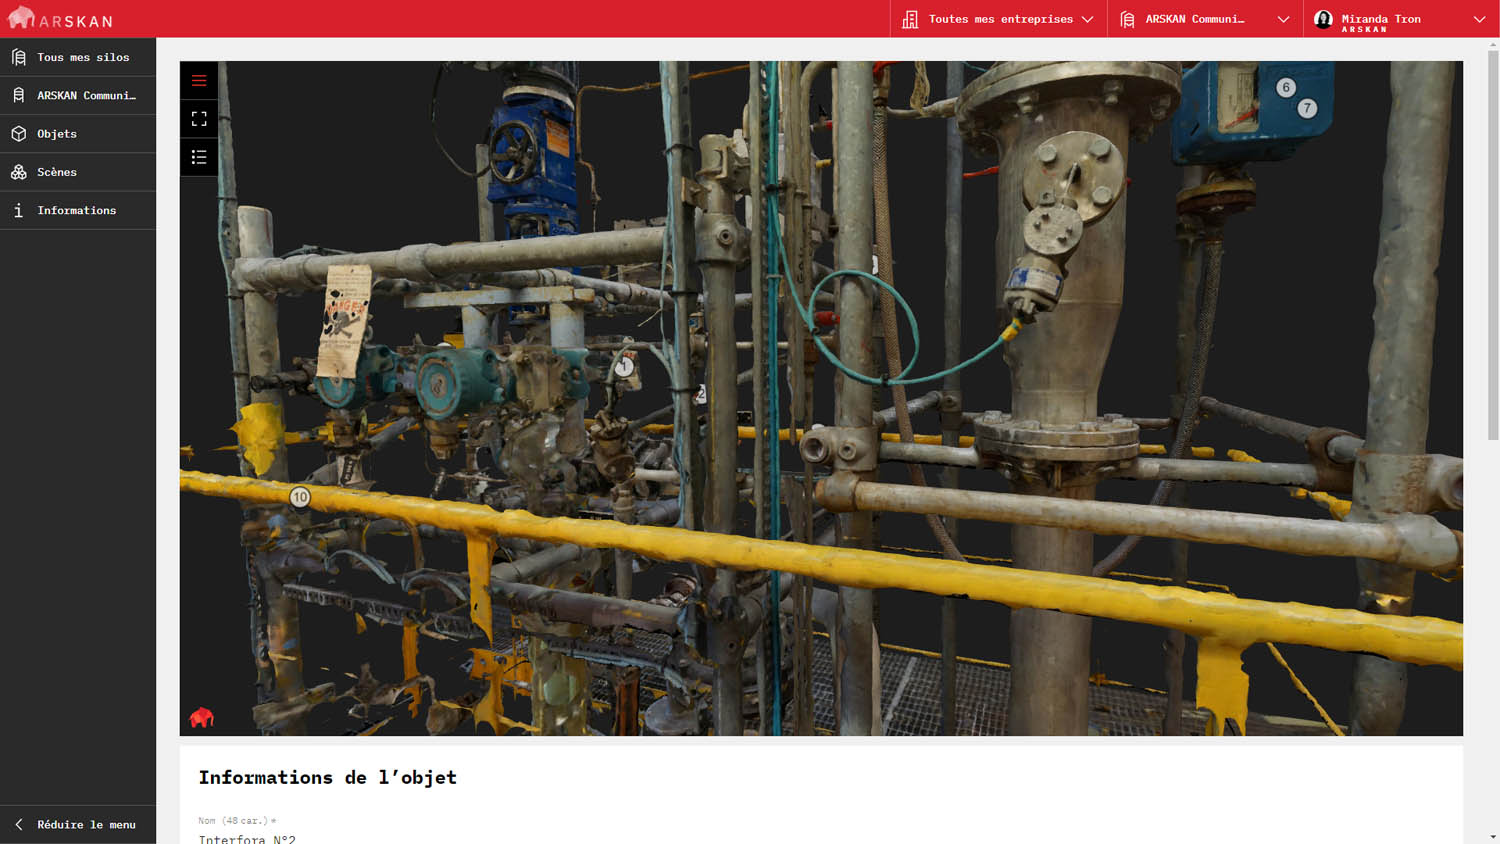Select annotation marker 6 near the blue device
The image size is (1500, 844).
tap(1285, 87)
